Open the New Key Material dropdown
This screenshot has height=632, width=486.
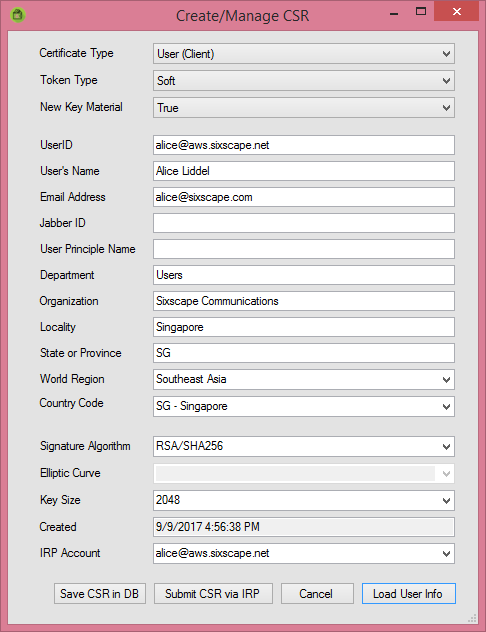(304, 108)
